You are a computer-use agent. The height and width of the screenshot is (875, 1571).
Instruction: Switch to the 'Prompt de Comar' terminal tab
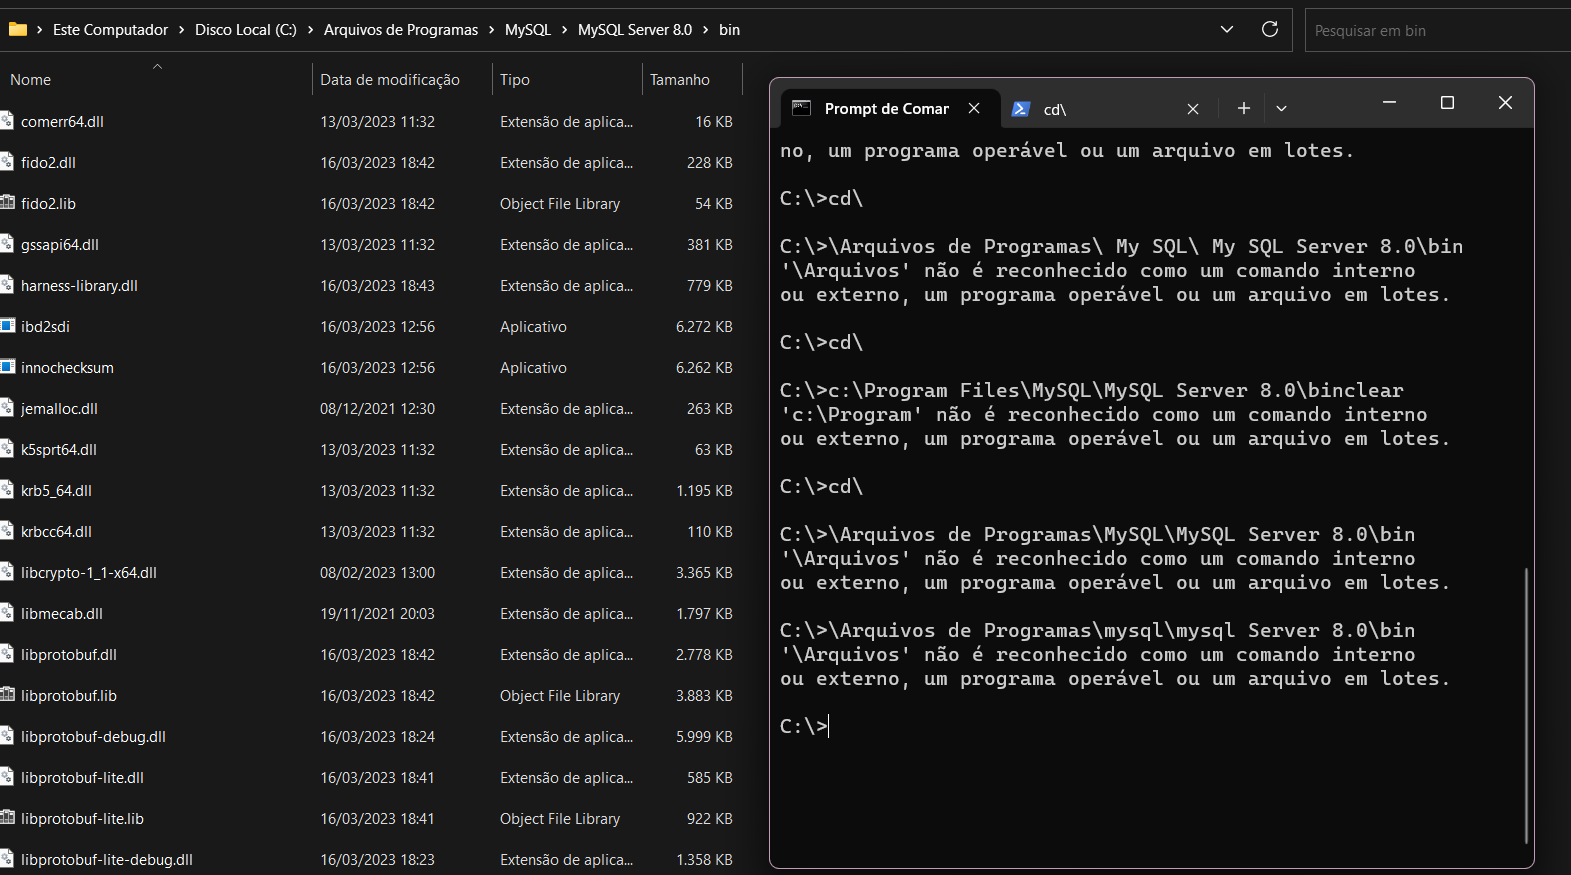[886, 108]
